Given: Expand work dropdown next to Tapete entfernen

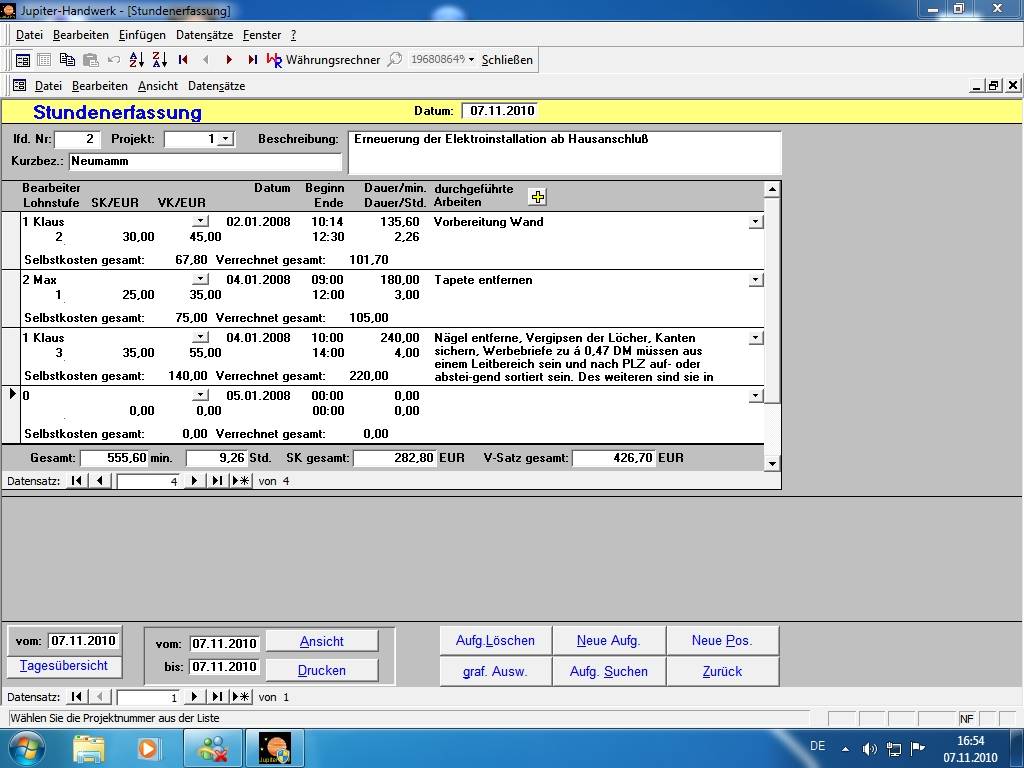Looking at the screenshot, I should click(755, 281).
